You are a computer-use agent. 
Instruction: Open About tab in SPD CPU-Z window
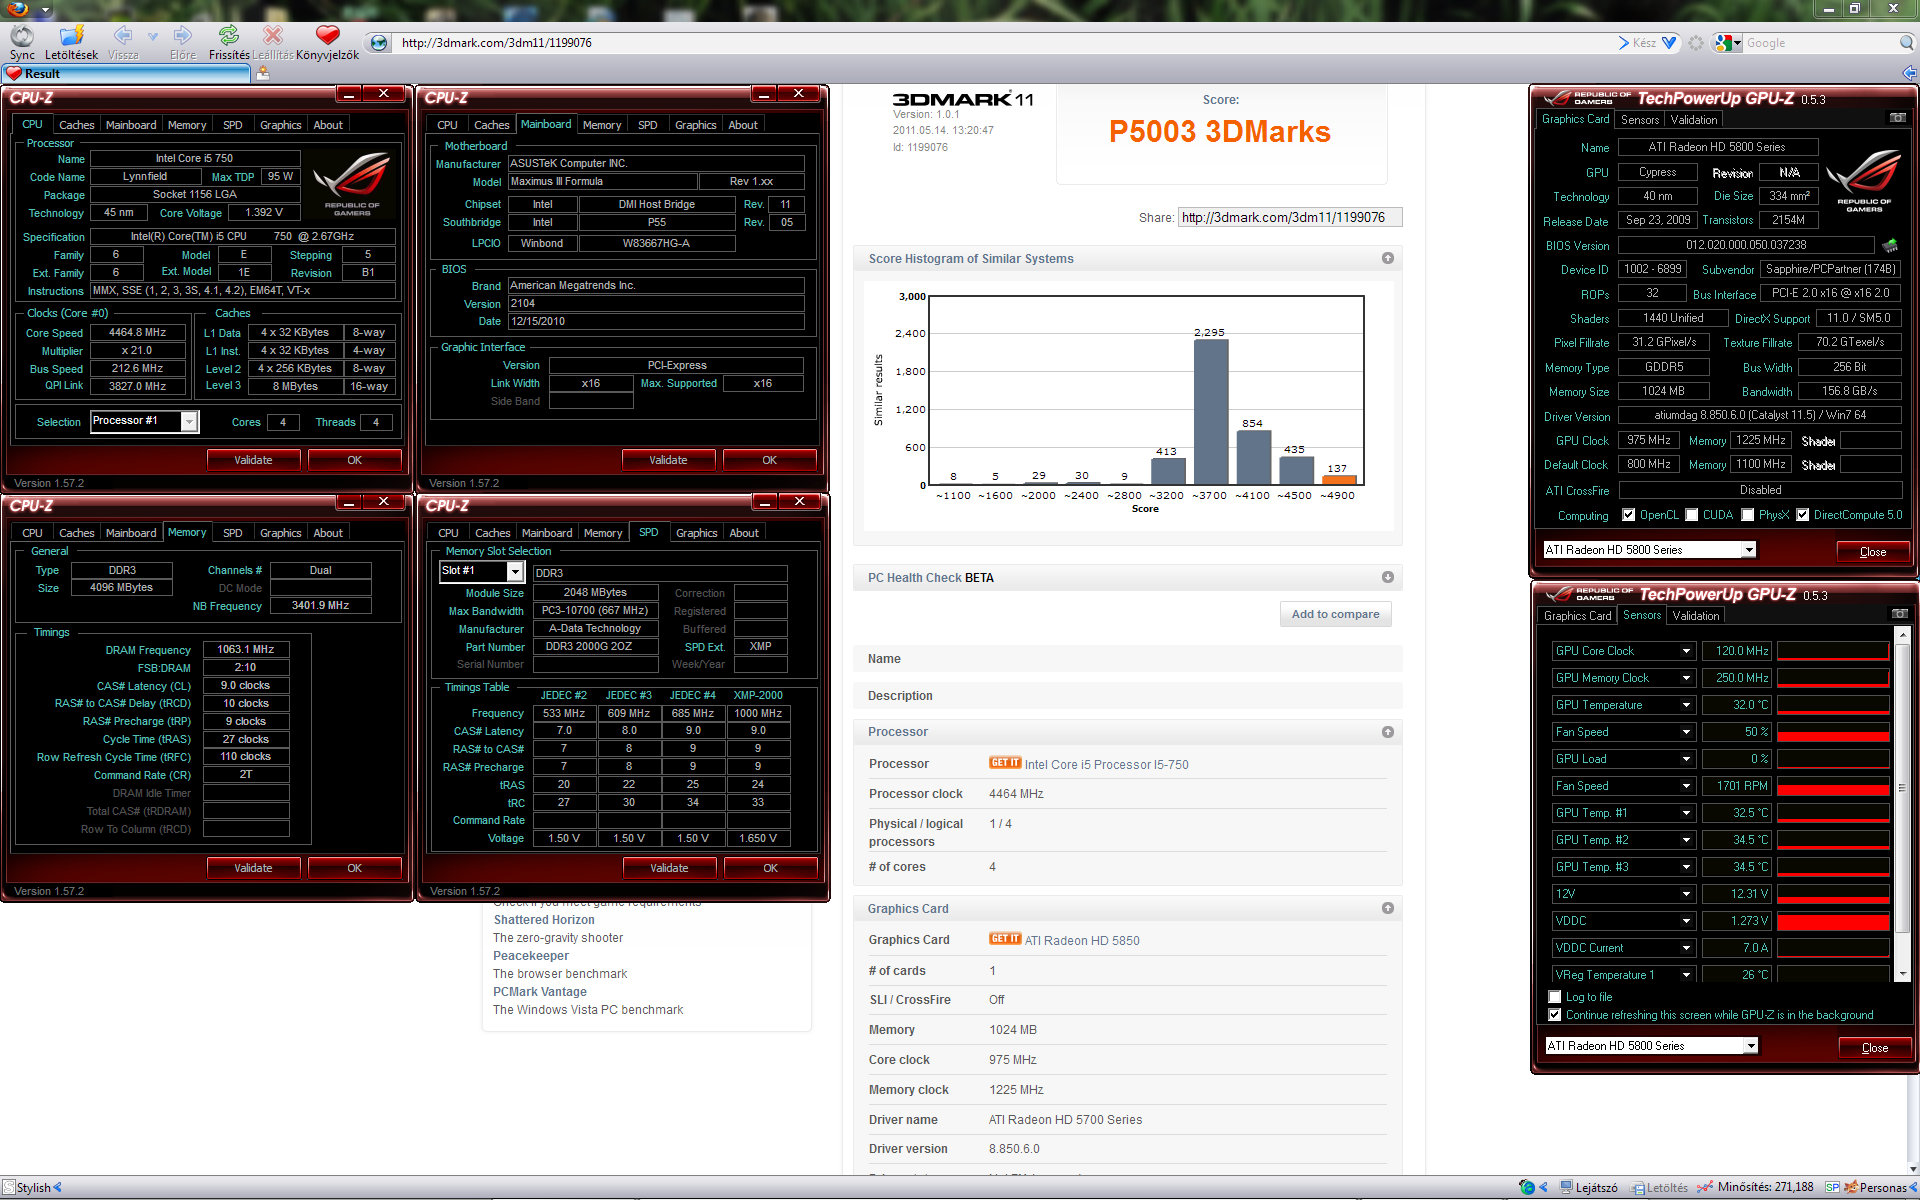pos(744,533)
